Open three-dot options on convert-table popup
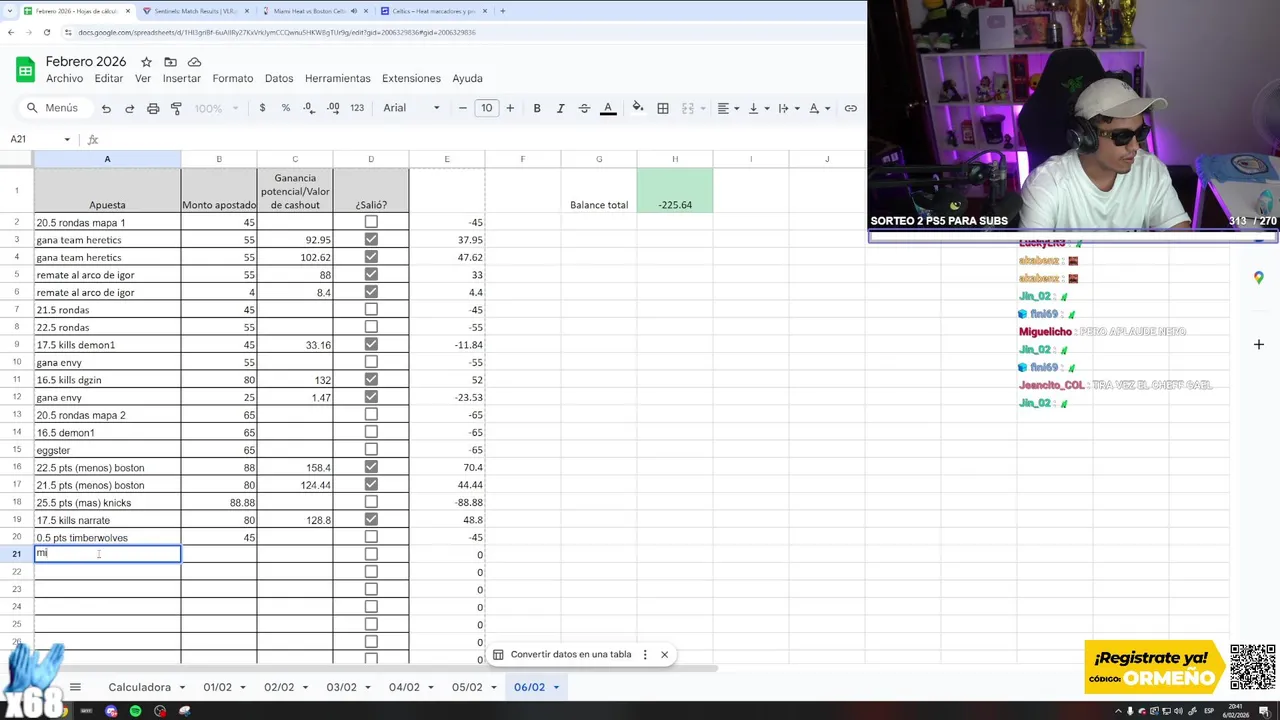The image size is (1280, 720). pos(645,654)
